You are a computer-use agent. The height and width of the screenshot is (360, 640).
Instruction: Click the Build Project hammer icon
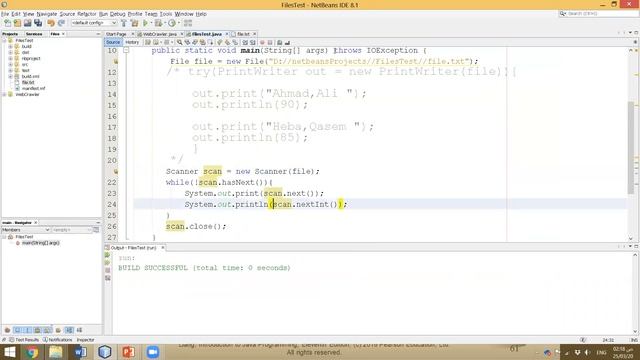click(124, 23)
